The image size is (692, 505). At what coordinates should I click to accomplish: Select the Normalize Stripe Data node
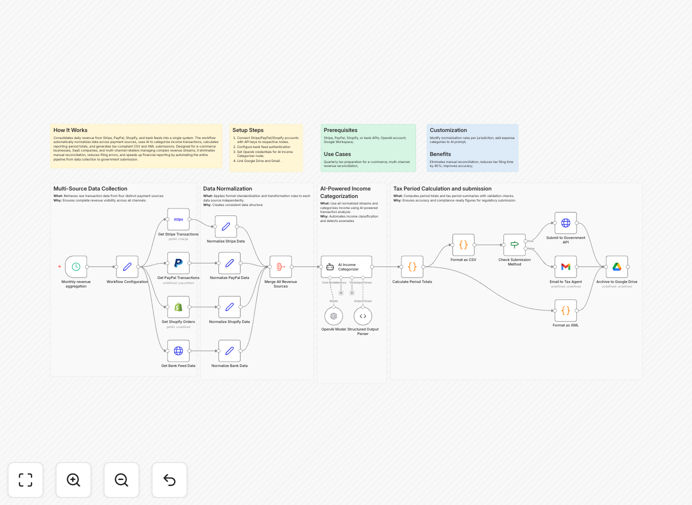coord(226,226)
